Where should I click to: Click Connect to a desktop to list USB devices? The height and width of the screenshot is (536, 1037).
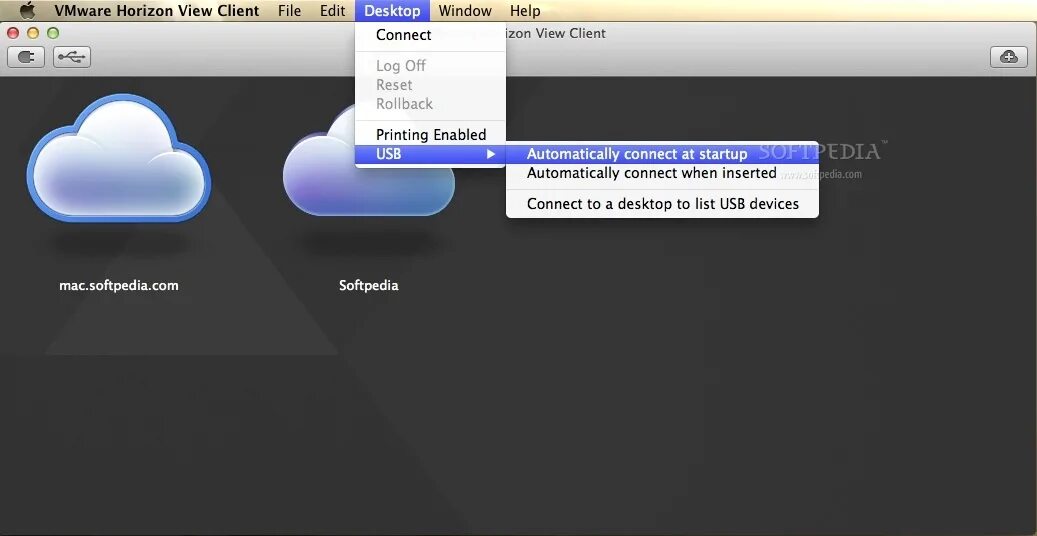[662, 204]
